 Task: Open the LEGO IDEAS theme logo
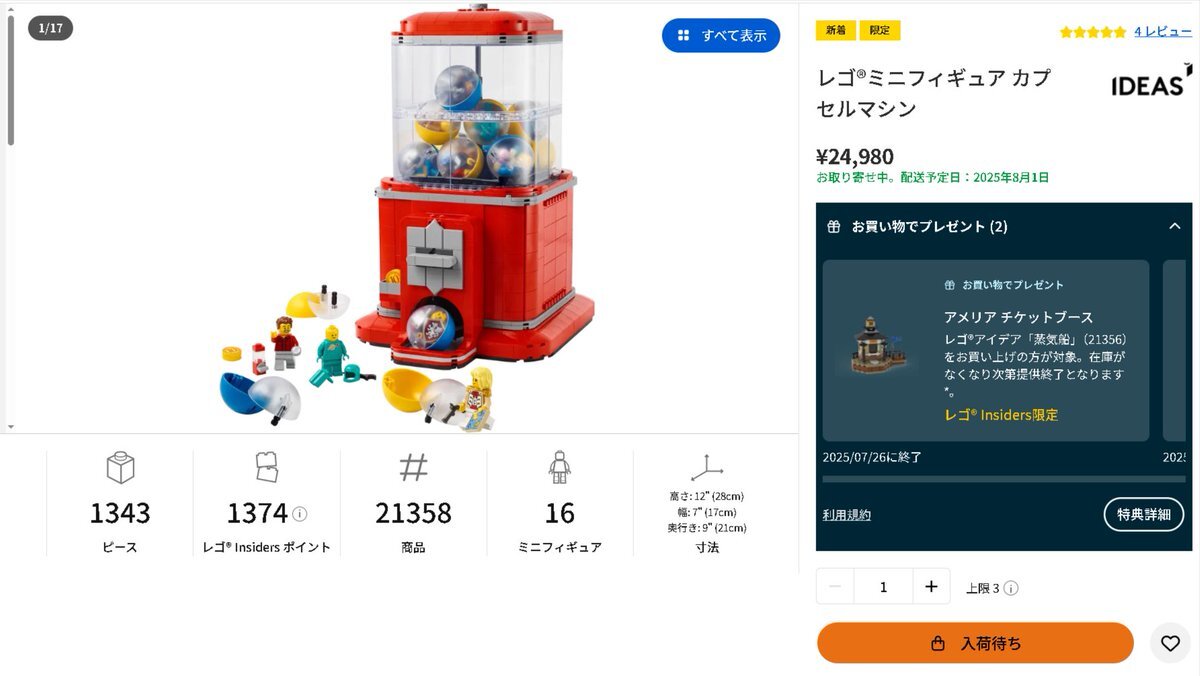tap(1151, 81)
